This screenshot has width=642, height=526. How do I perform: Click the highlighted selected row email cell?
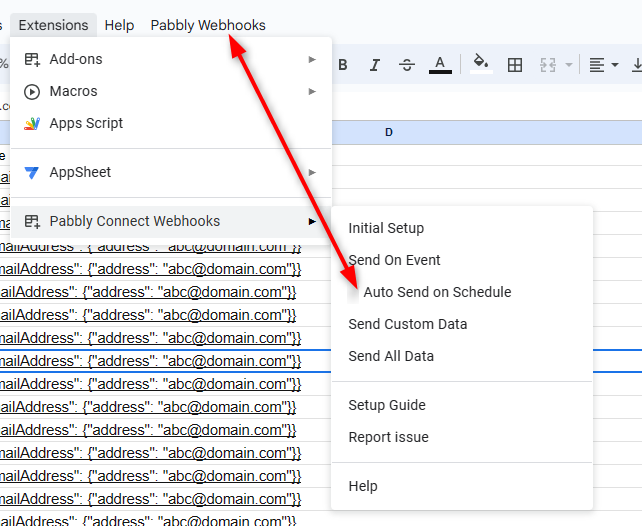pyautogui.click(x=165, y=361)
